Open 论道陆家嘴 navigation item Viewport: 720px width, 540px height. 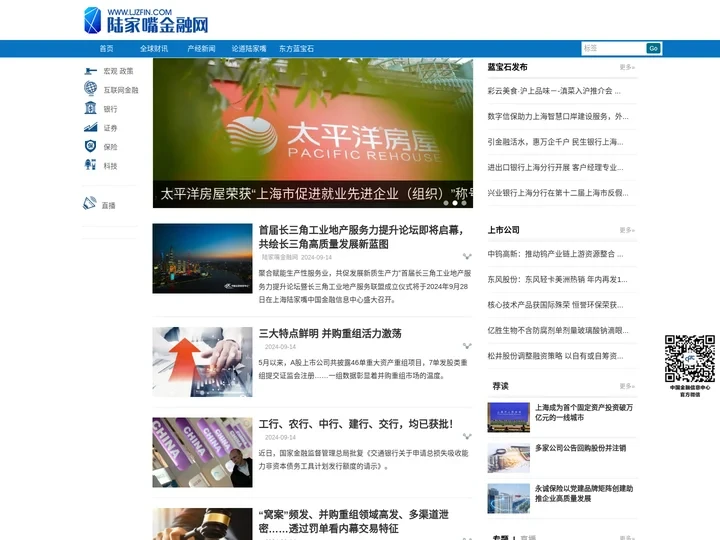coord(249,49)
